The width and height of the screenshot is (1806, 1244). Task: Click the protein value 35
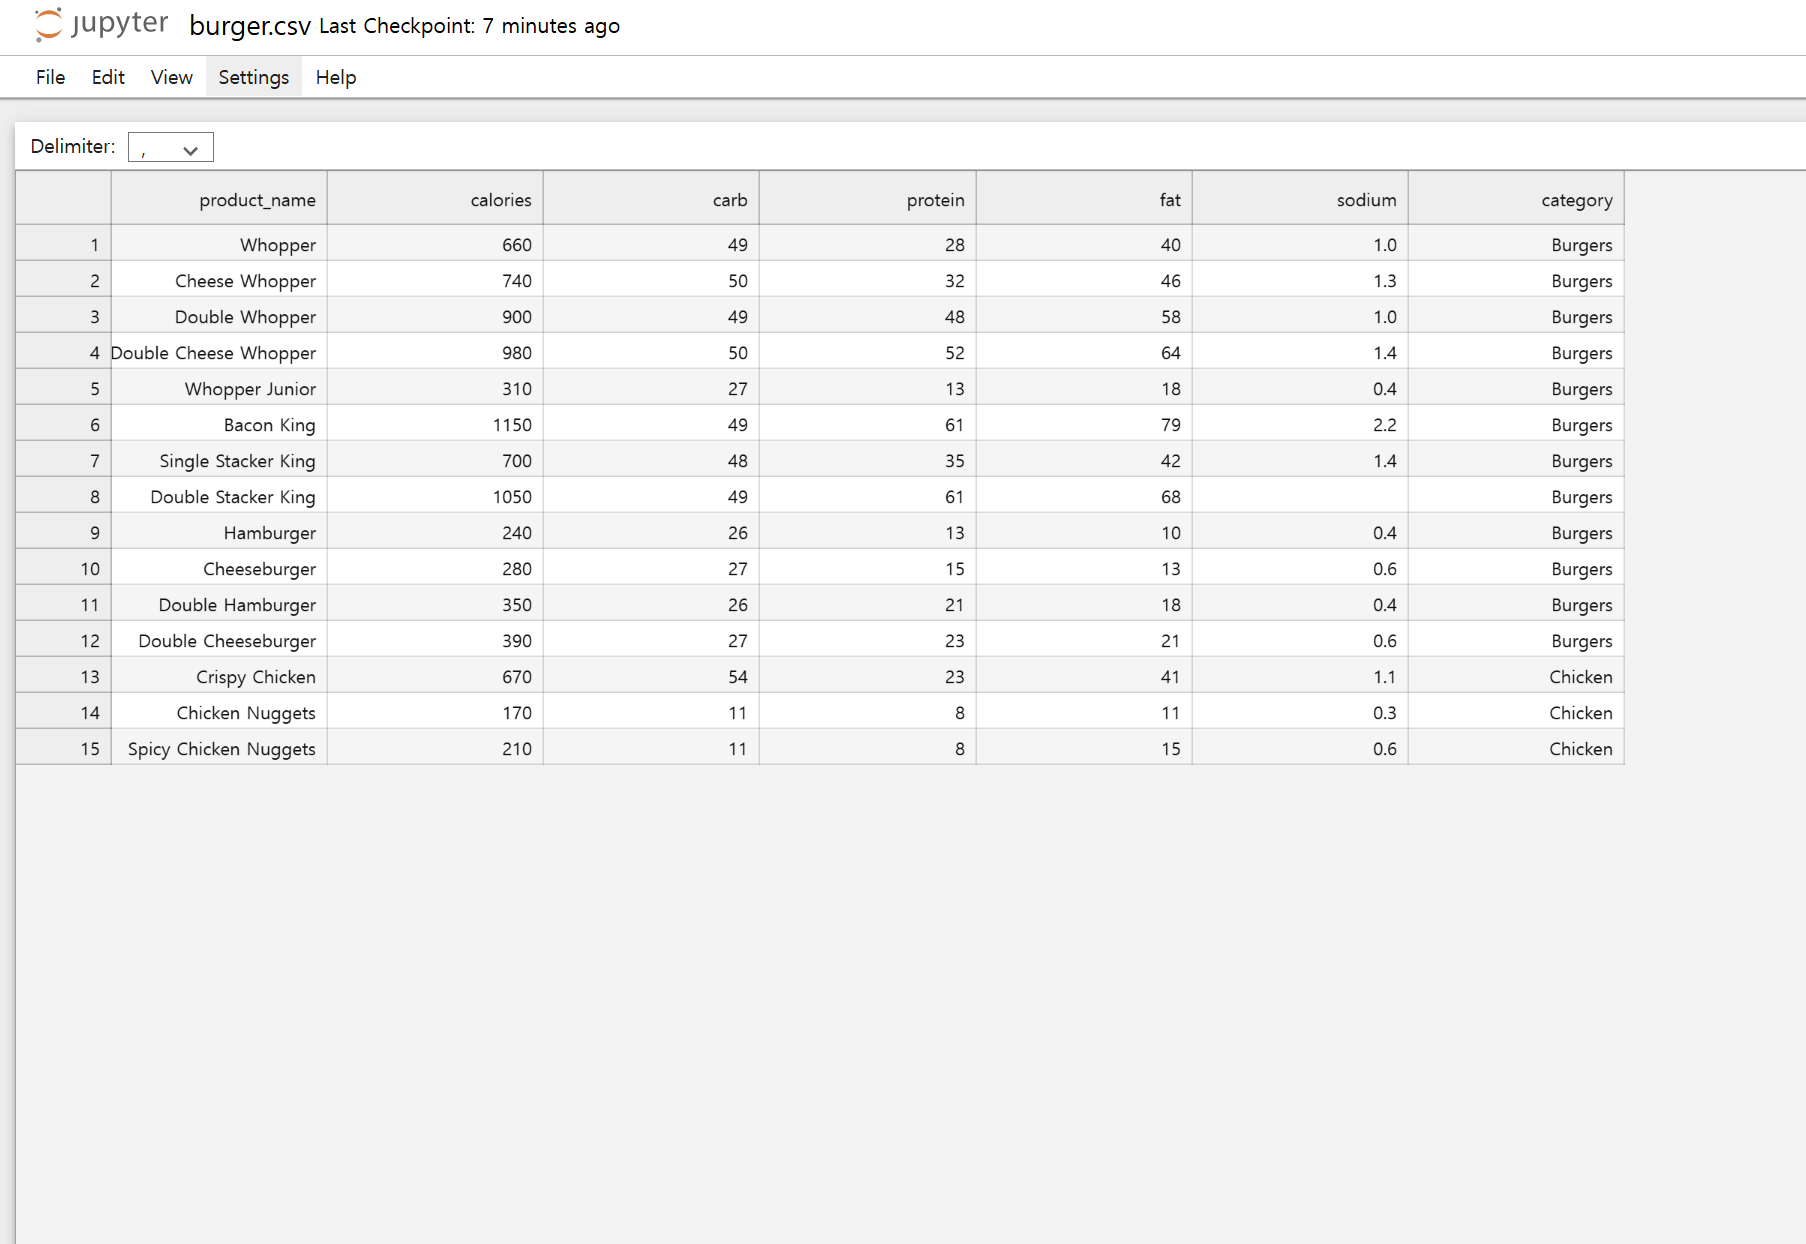[x=868, y=460]
